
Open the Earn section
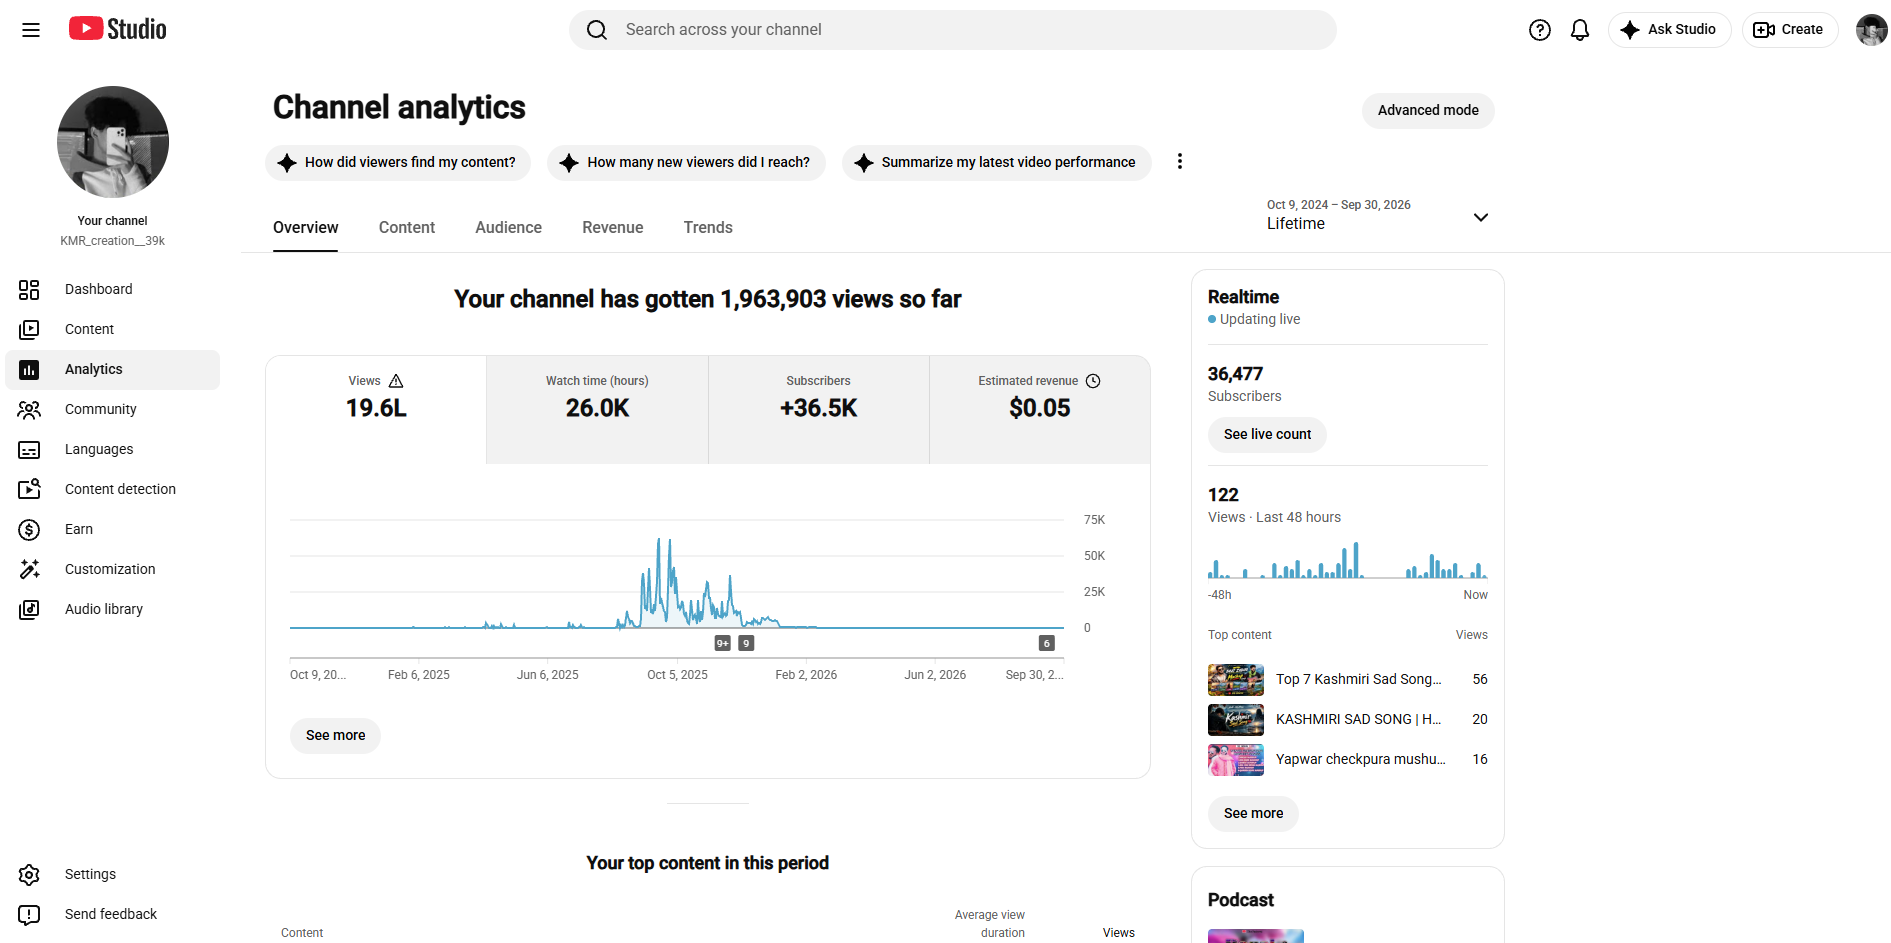(112, 529)
